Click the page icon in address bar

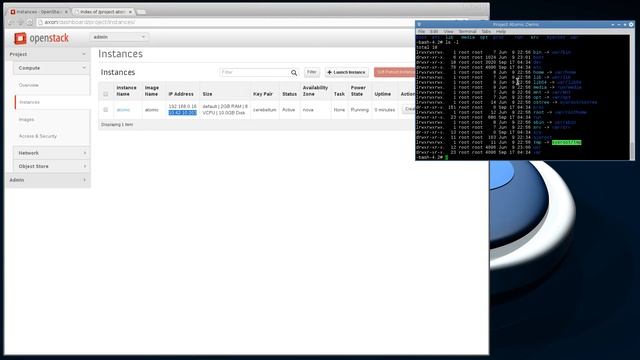tap(40, 22)
